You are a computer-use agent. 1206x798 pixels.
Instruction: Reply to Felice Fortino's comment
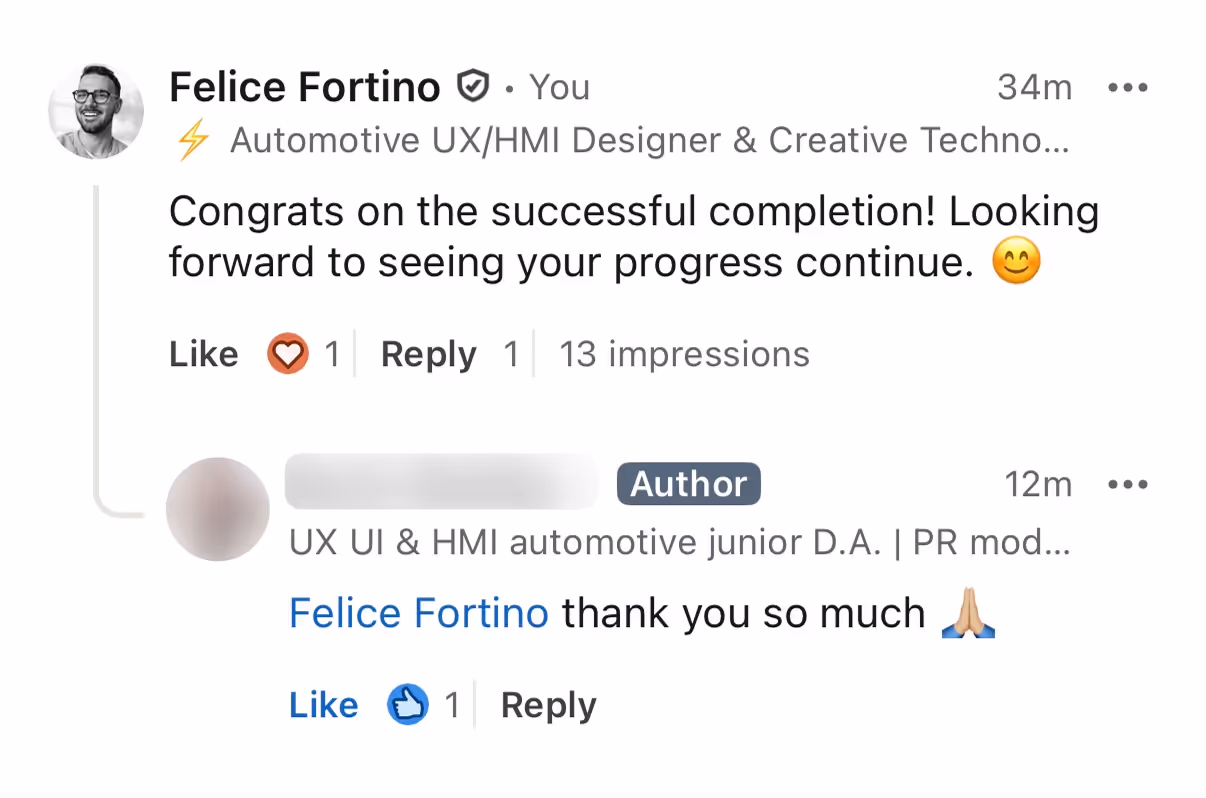(x=428, y=354)
